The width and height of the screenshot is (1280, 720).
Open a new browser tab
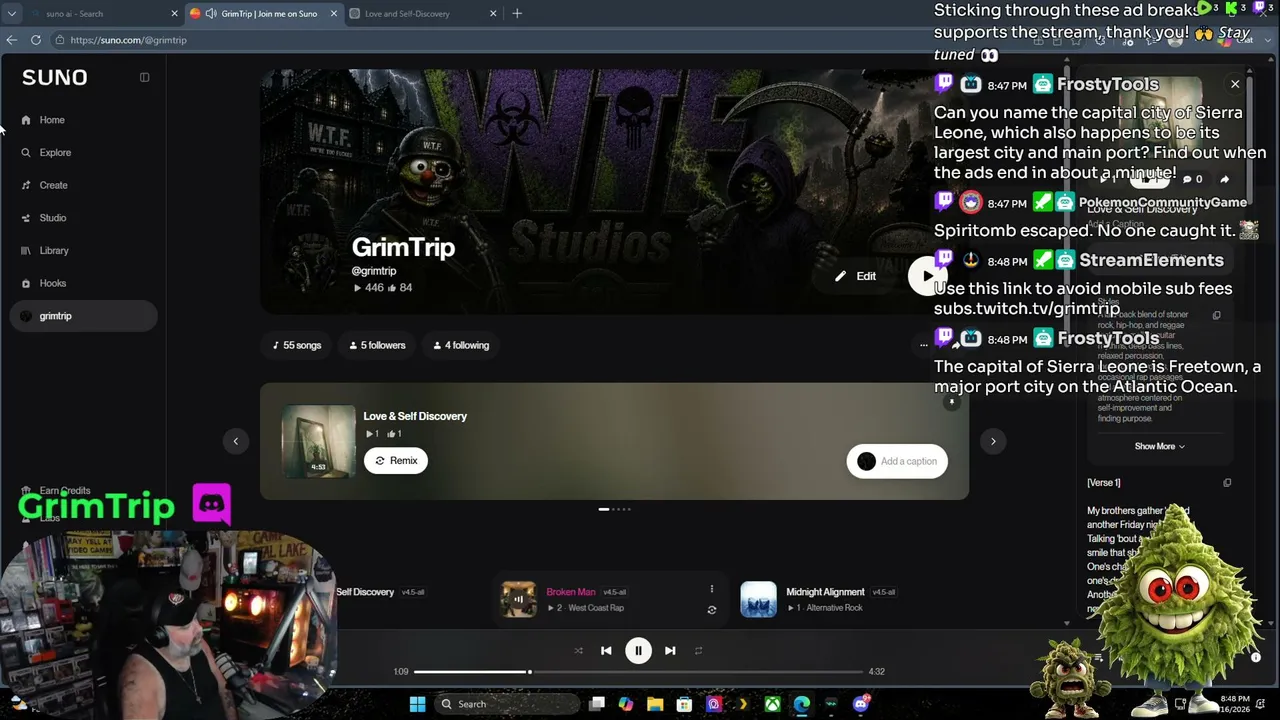point(517,14)
